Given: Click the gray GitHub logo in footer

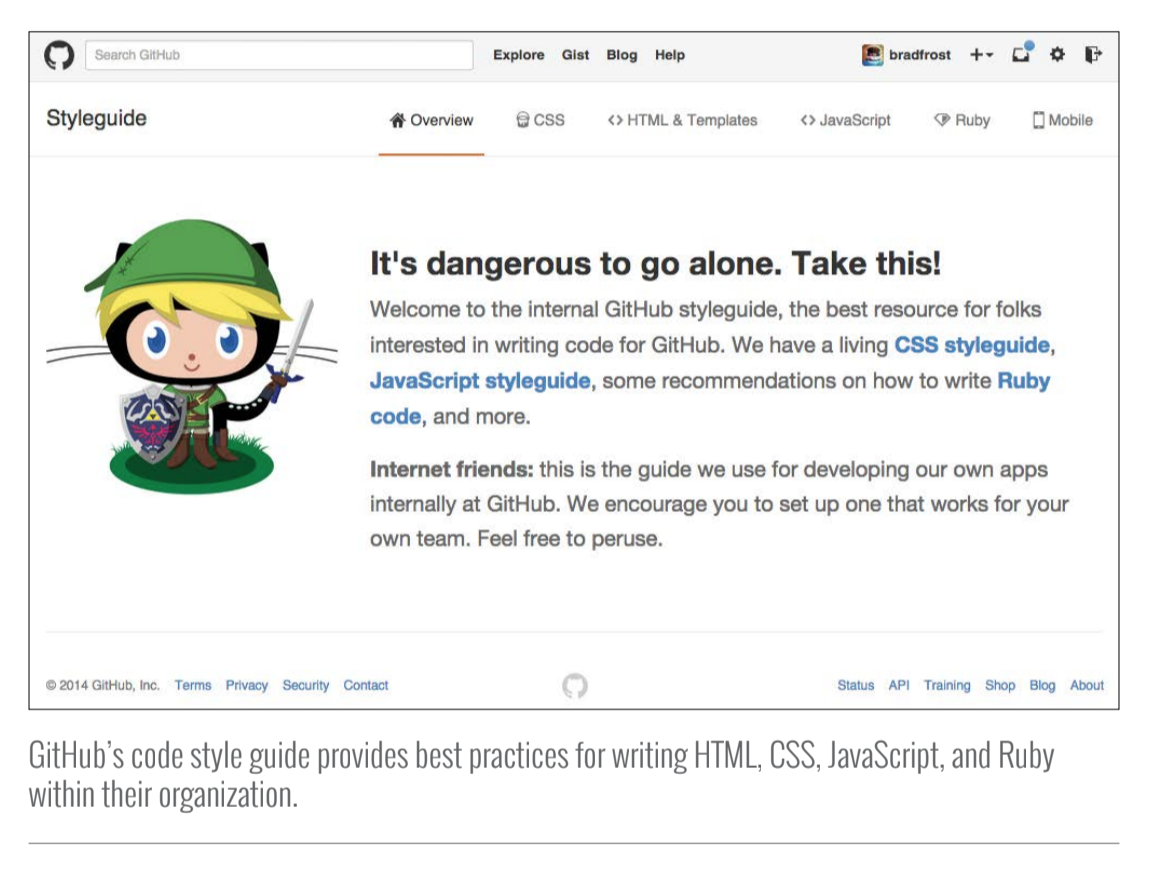Looking at the screenshot, I should tap(575, 685).
